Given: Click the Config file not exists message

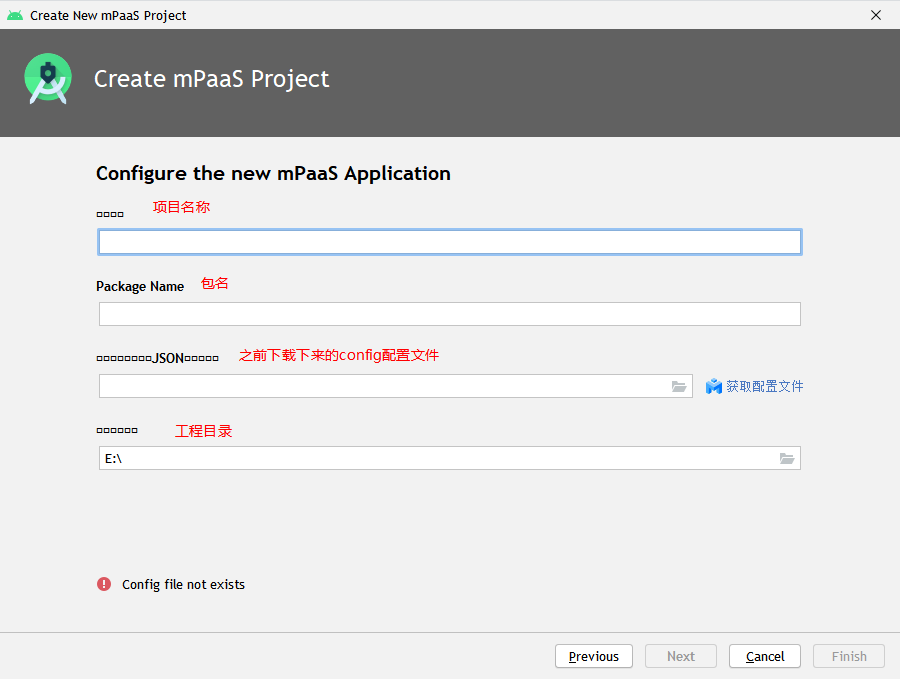Looking at the screenshot, I should 183,584.
